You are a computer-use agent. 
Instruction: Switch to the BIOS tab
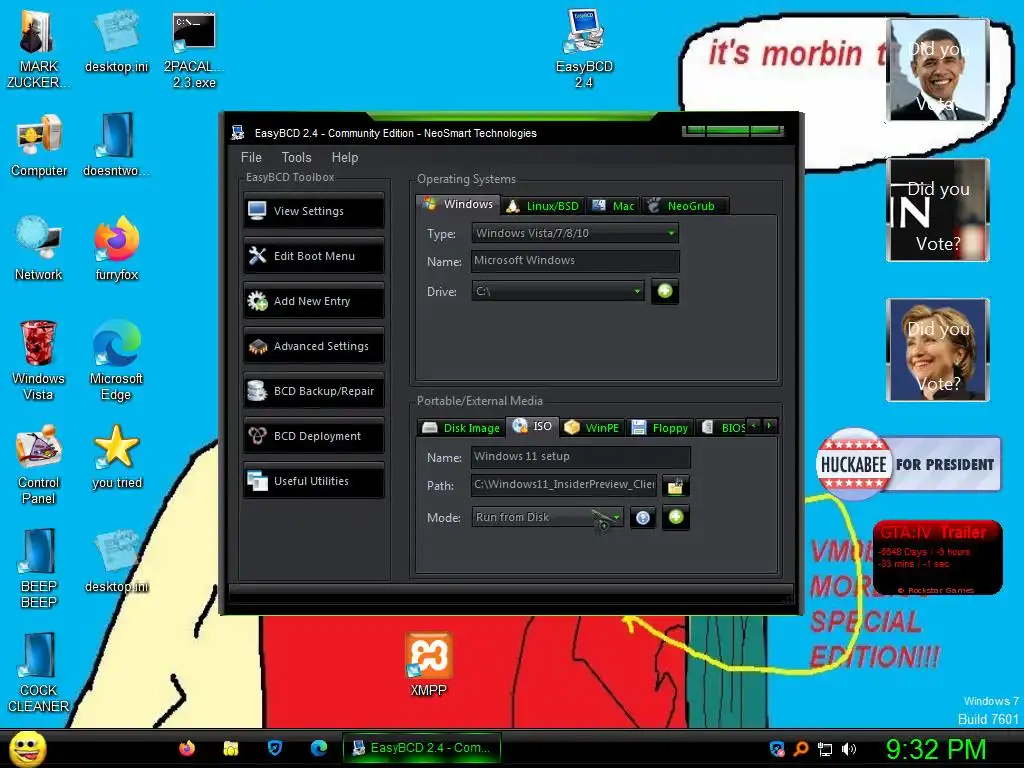pos(723,428)
